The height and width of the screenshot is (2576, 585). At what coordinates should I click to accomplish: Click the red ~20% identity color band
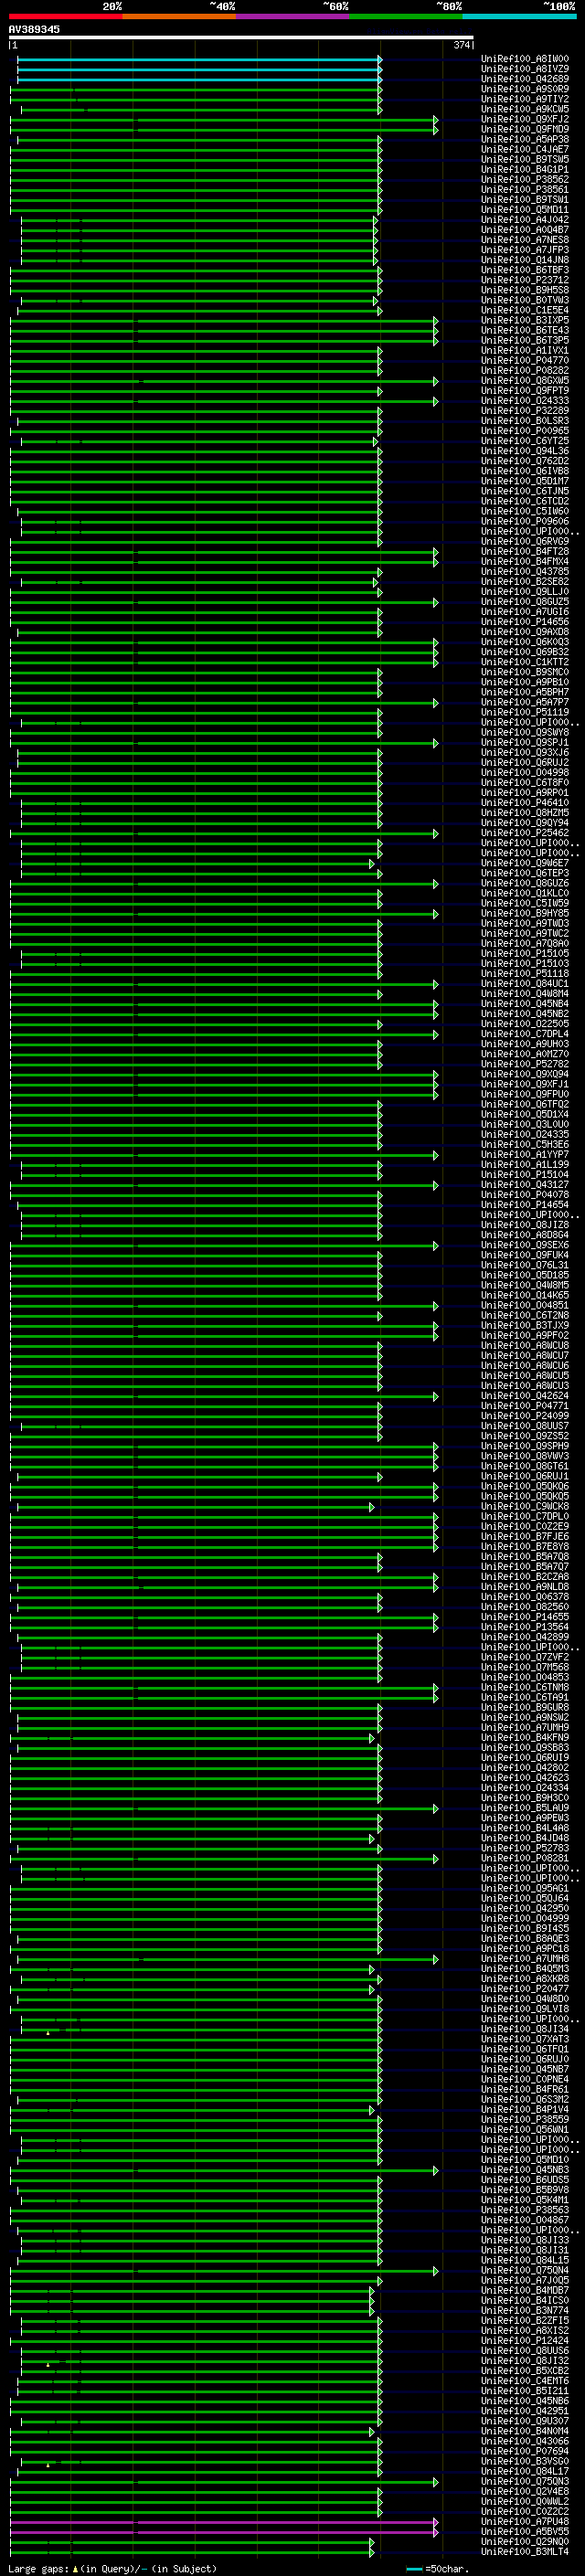66,16
